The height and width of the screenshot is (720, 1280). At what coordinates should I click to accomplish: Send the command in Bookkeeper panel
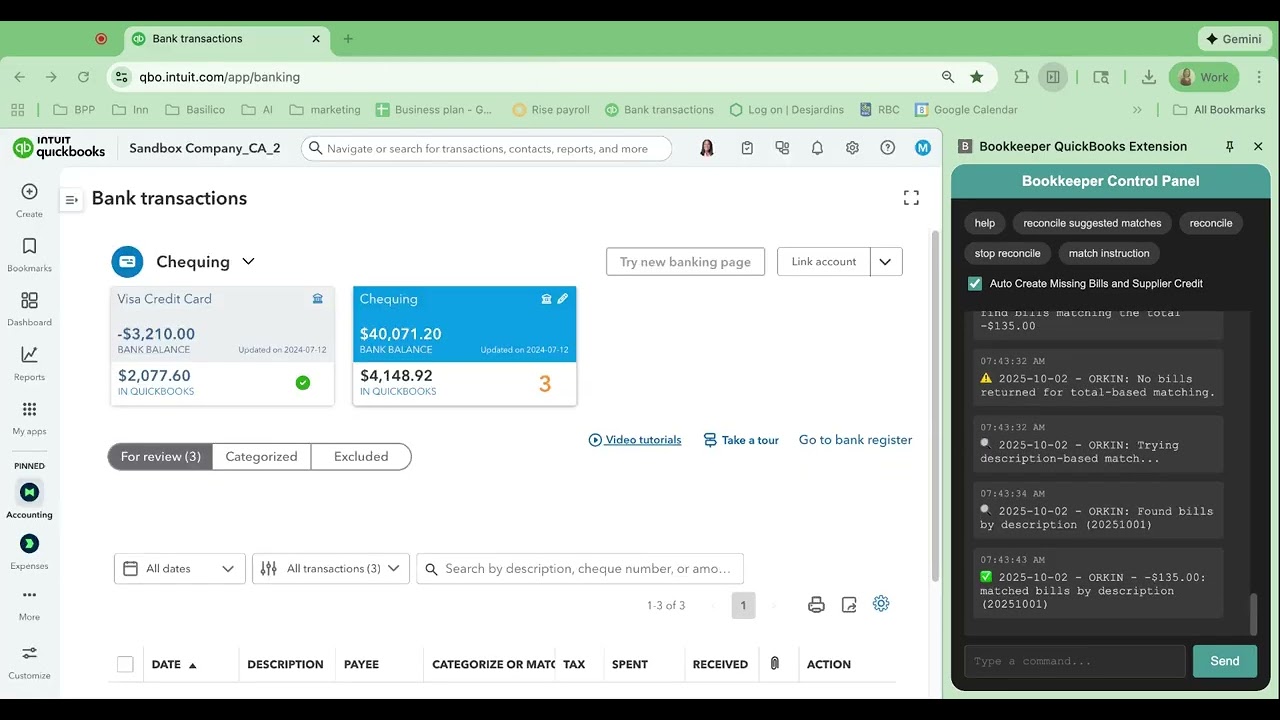(x=1225, y=661)
